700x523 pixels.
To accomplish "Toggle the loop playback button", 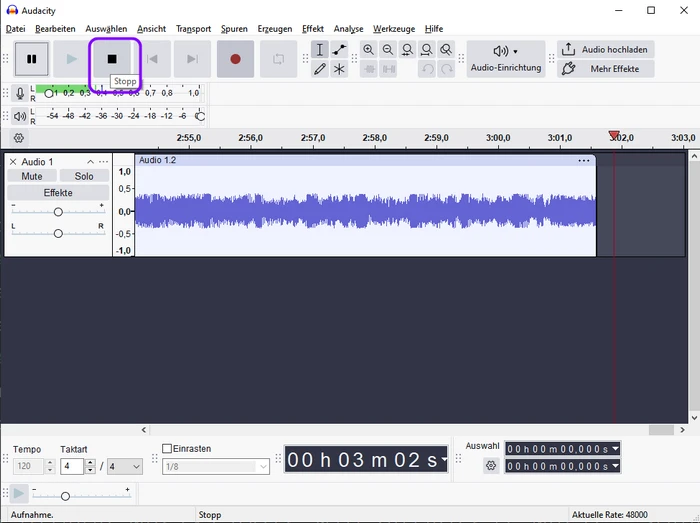I will coord(278,59).
